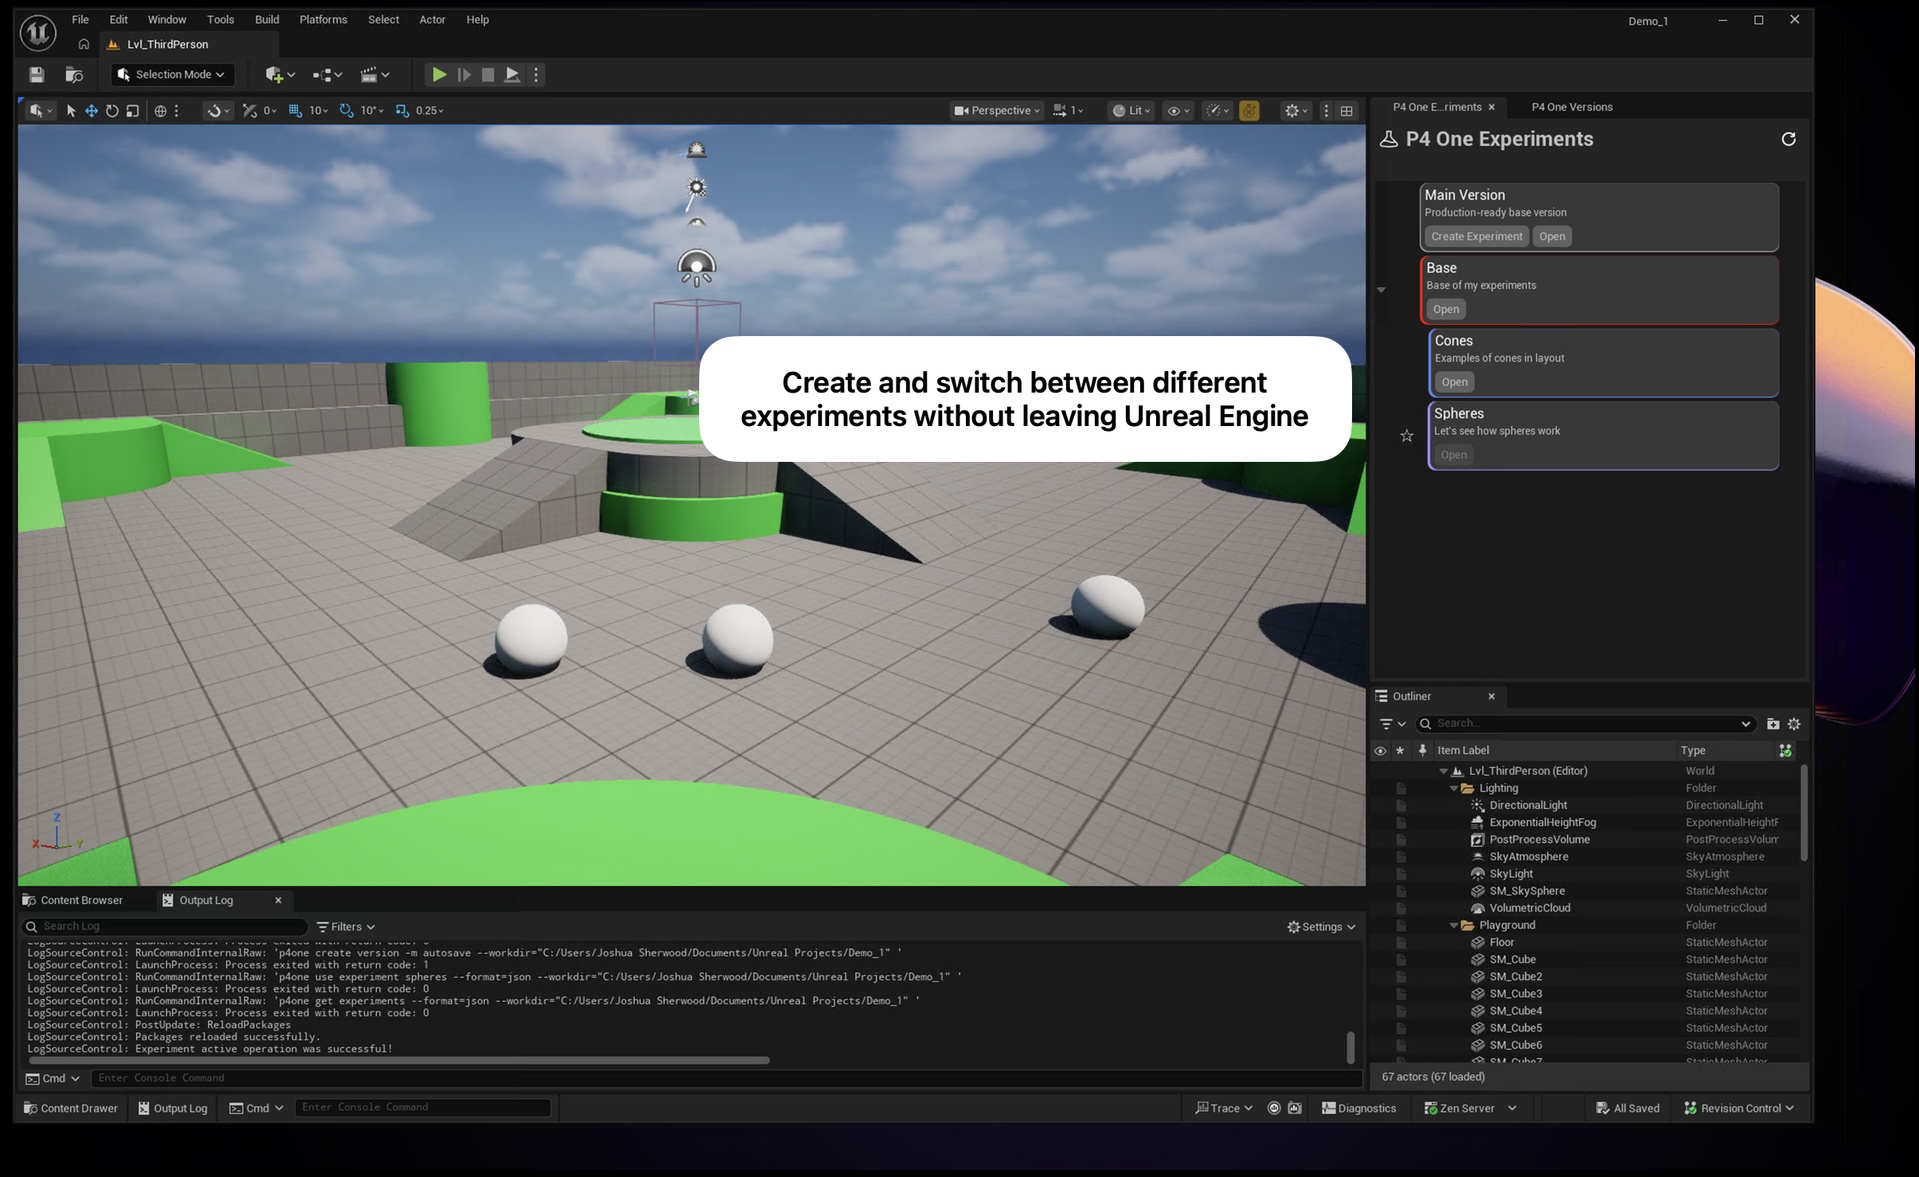Click the Outliner create folder icon
This screenshot has width=1919, height=1177.
pyautogui.click(x=1772, y=723)
